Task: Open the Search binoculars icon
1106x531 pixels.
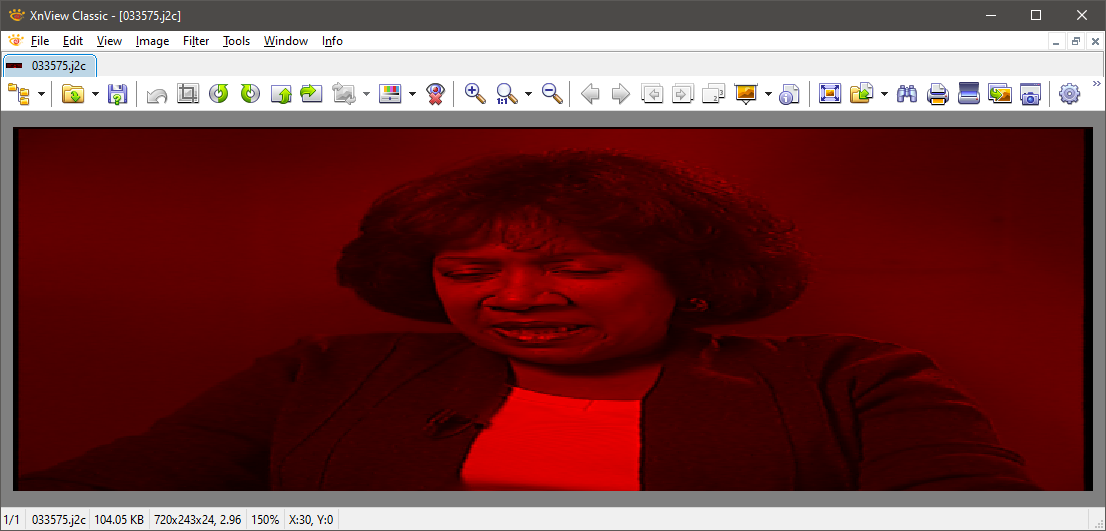Action: 906,94
